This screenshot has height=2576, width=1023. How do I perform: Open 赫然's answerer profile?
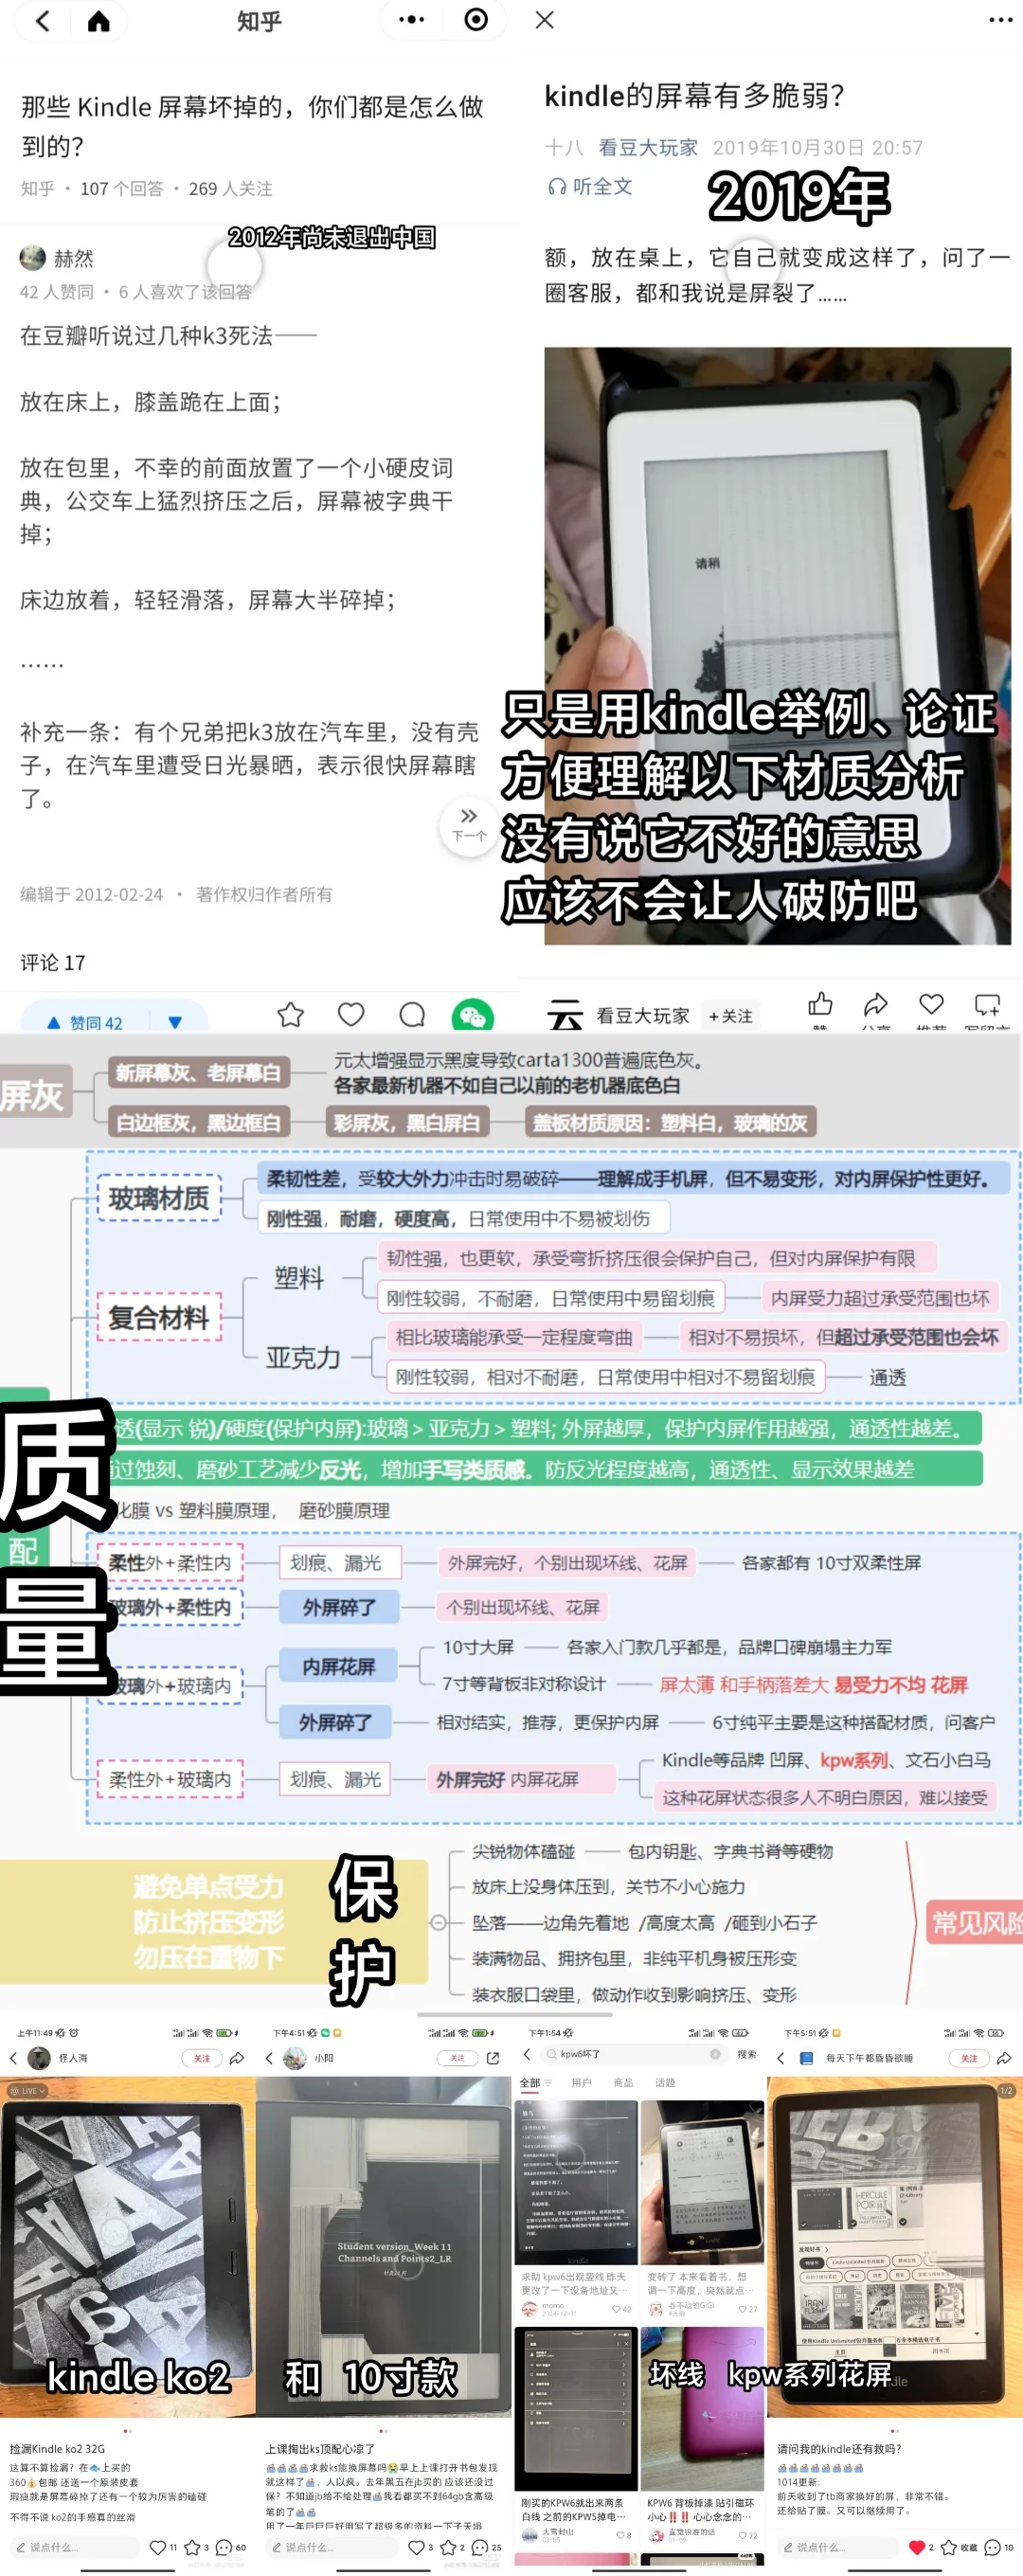pyautogui.click(x=57, y=258)
